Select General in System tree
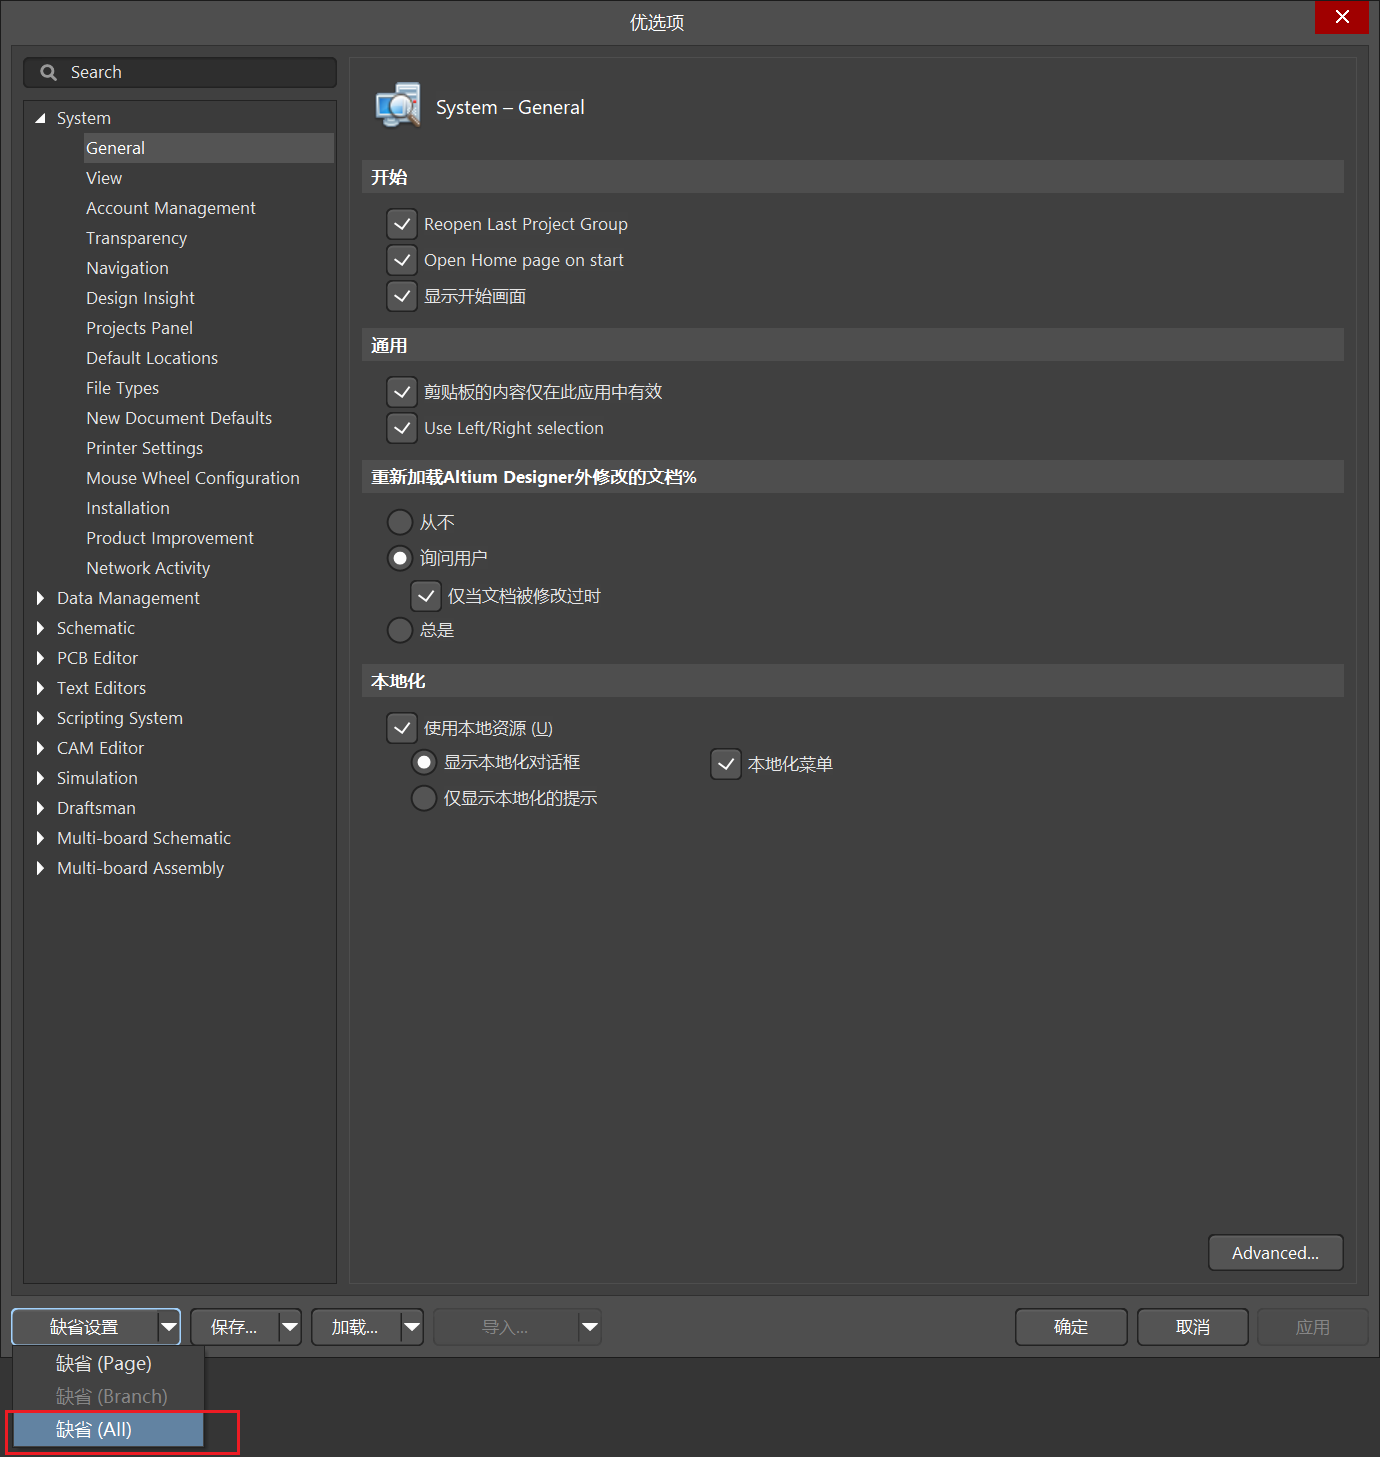 [209, 148]
